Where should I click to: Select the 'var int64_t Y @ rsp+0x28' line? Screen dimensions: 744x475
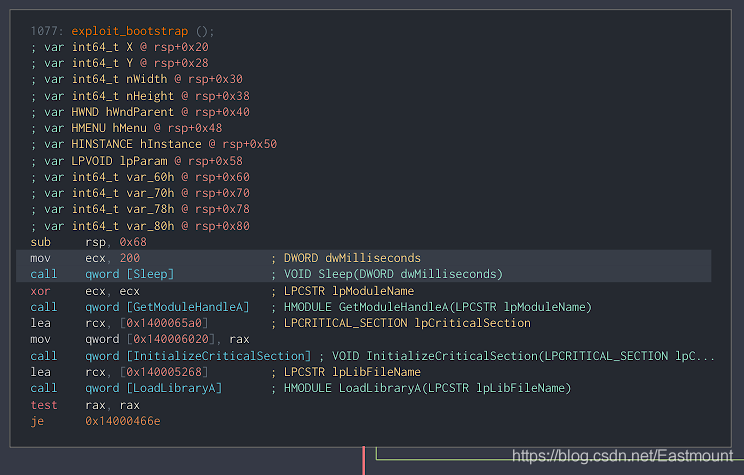pos(120,63)
